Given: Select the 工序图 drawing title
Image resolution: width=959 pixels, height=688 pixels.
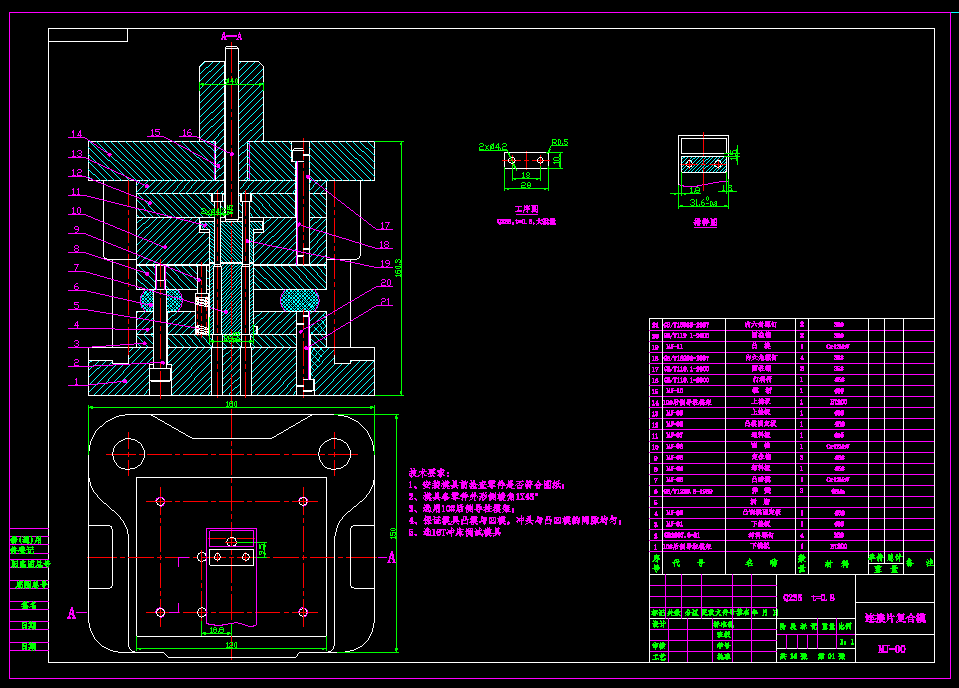Looking at the screenshot, I should click(x=526, y=209).
